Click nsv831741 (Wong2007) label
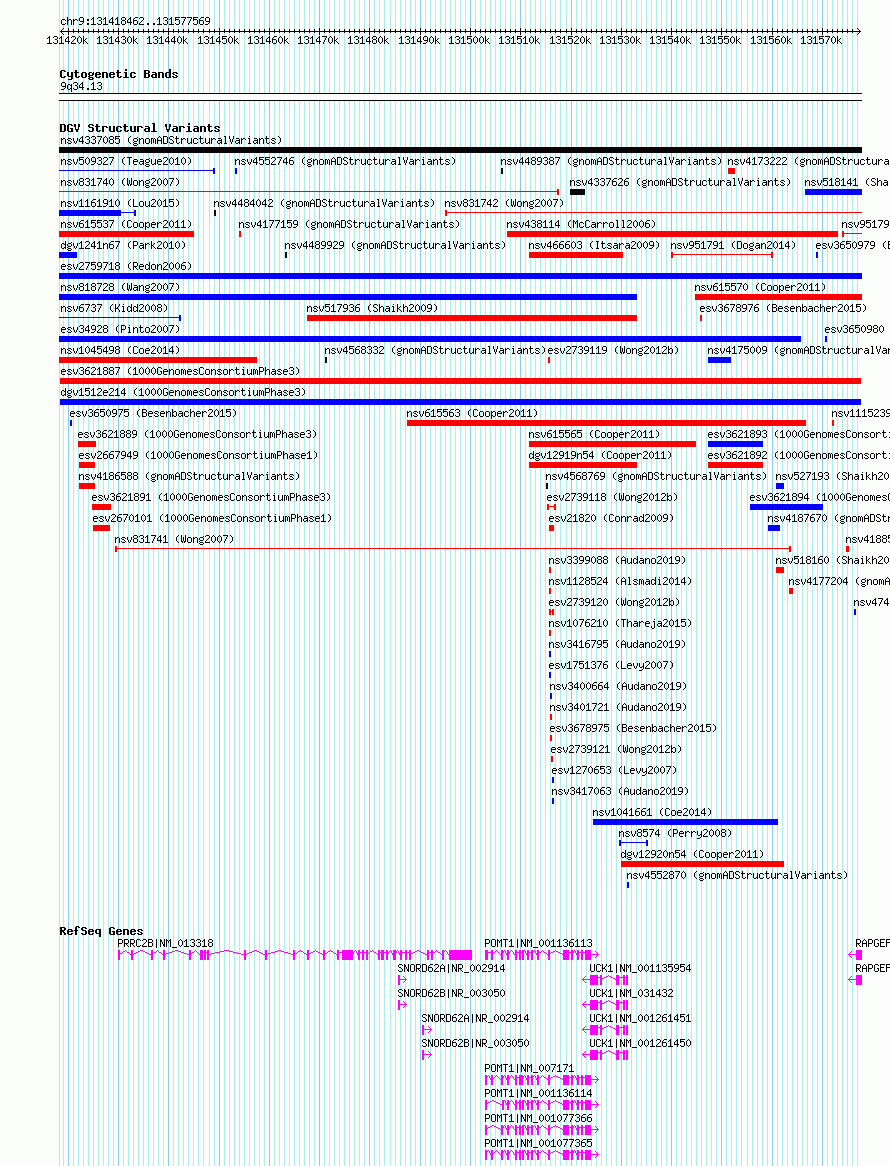The image size is (890, 1166). pos(174,539)
